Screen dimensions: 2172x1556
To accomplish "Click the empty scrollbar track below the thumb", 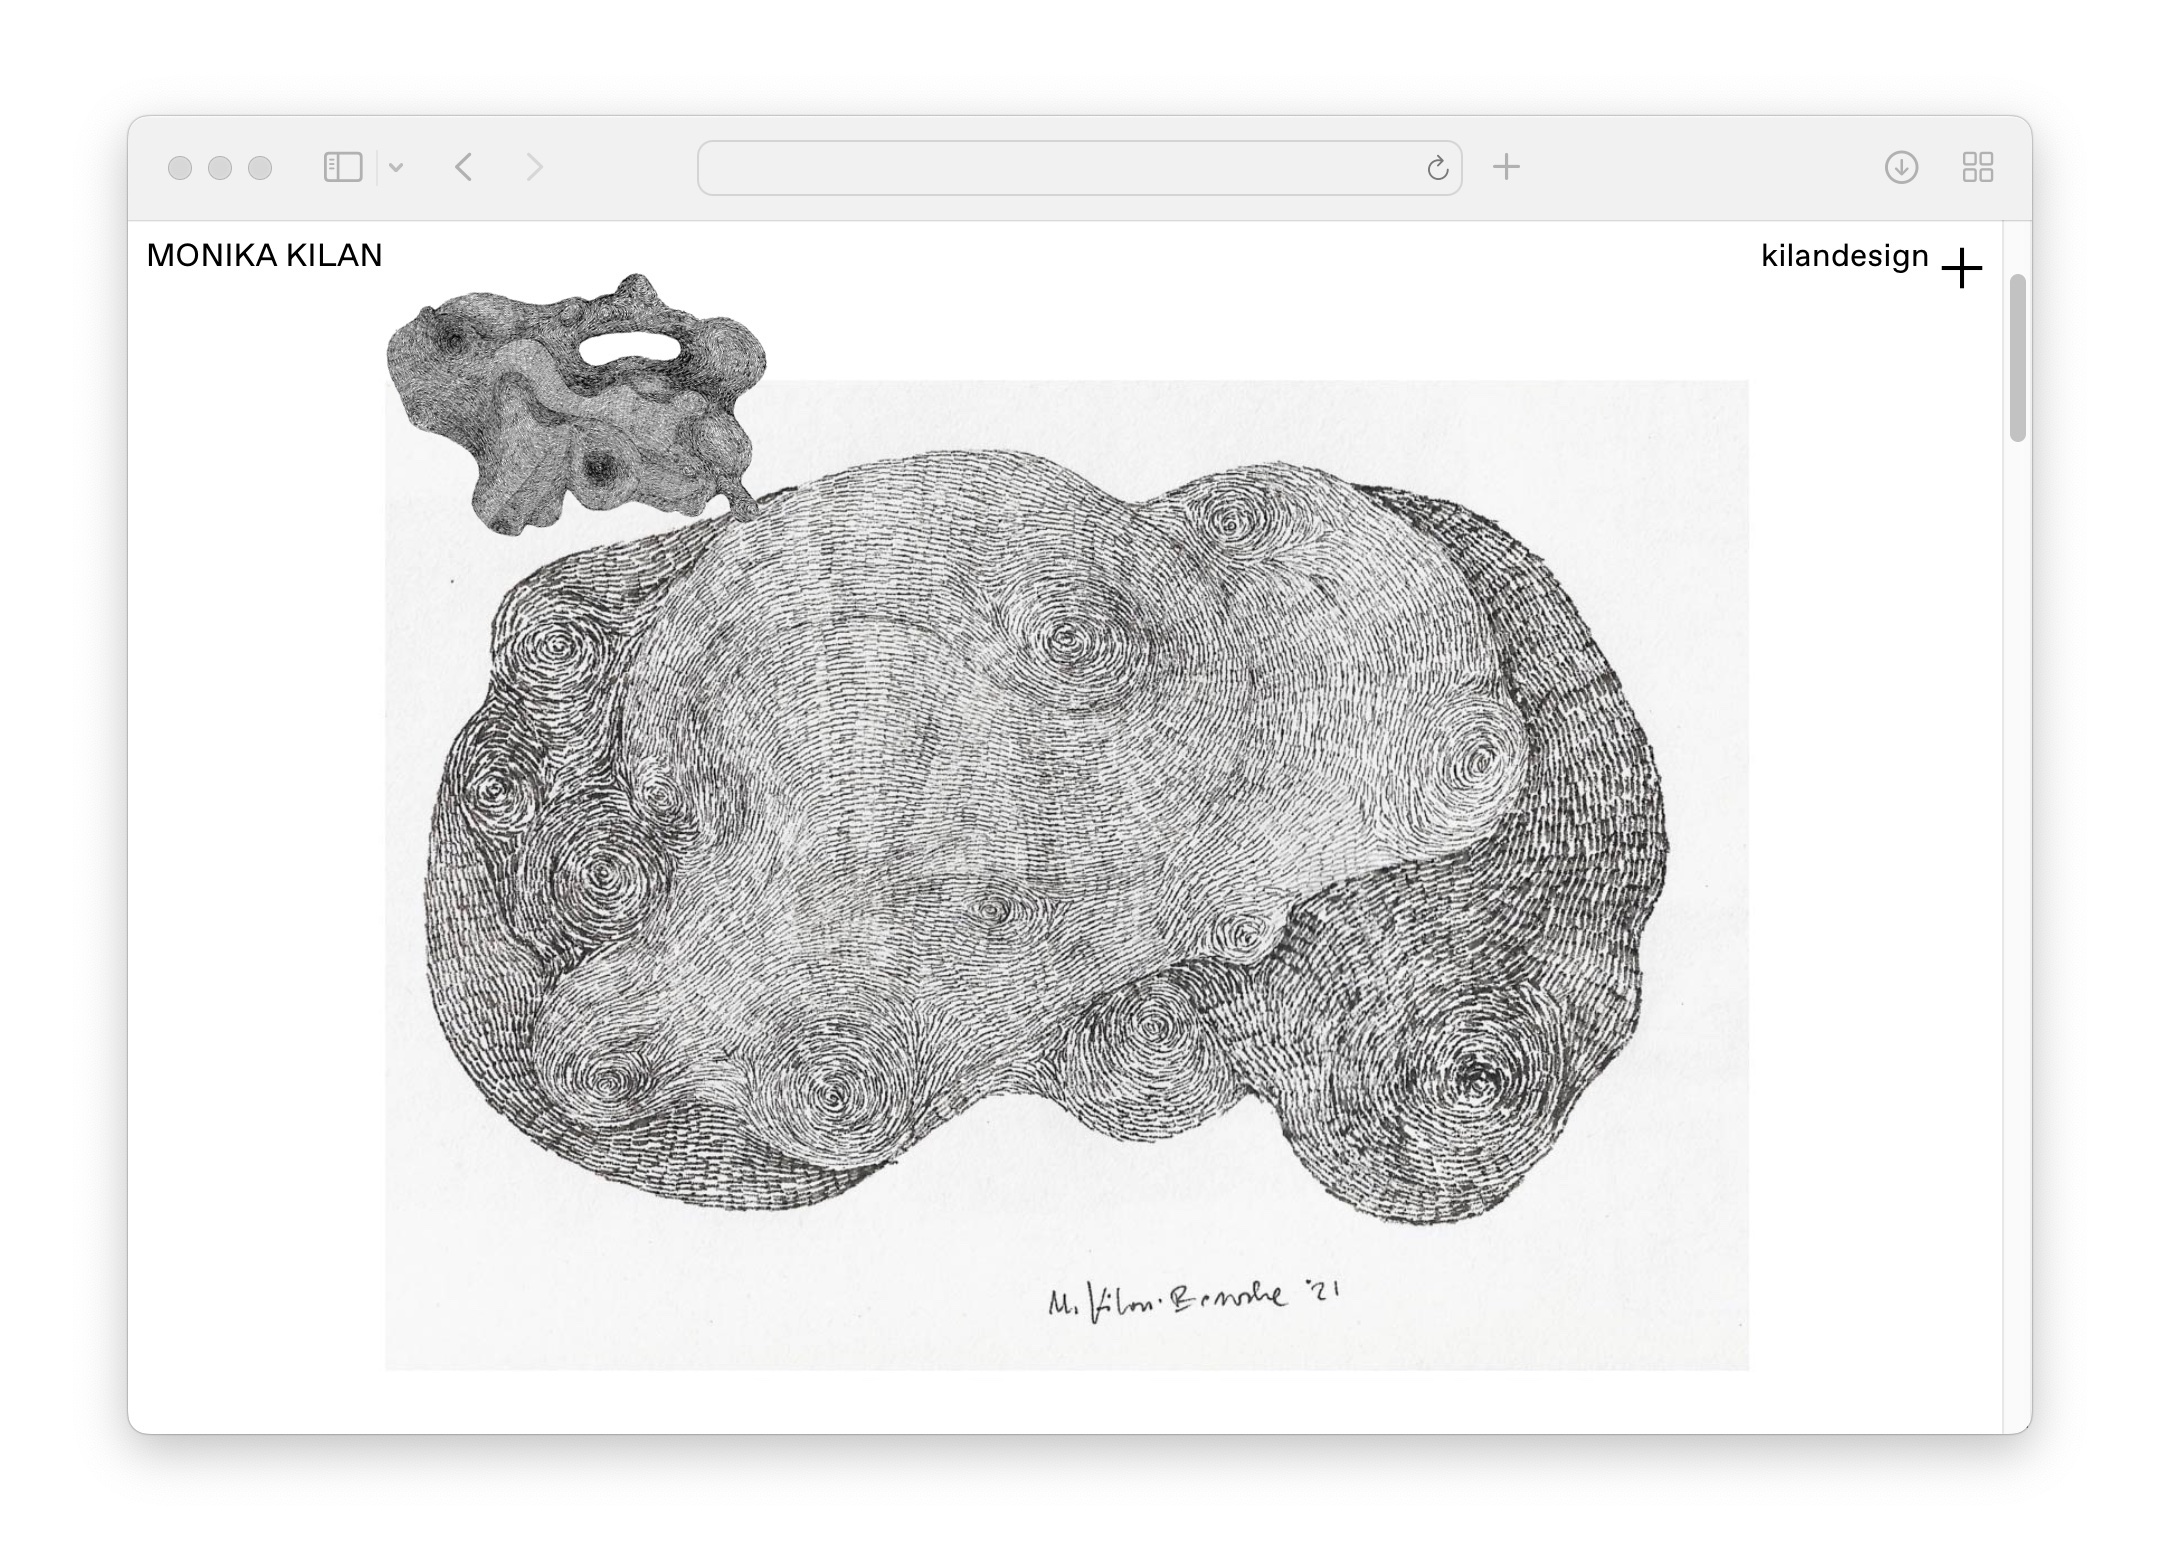I will tap(2017, 900).
